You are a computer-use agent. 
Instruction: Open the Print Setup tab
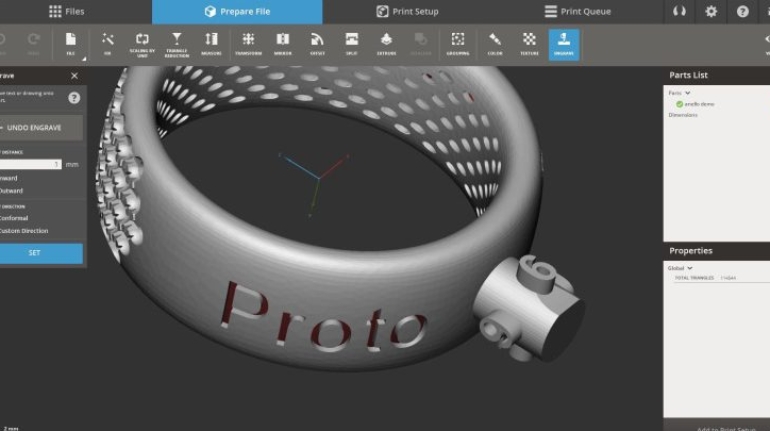(407, 11)
